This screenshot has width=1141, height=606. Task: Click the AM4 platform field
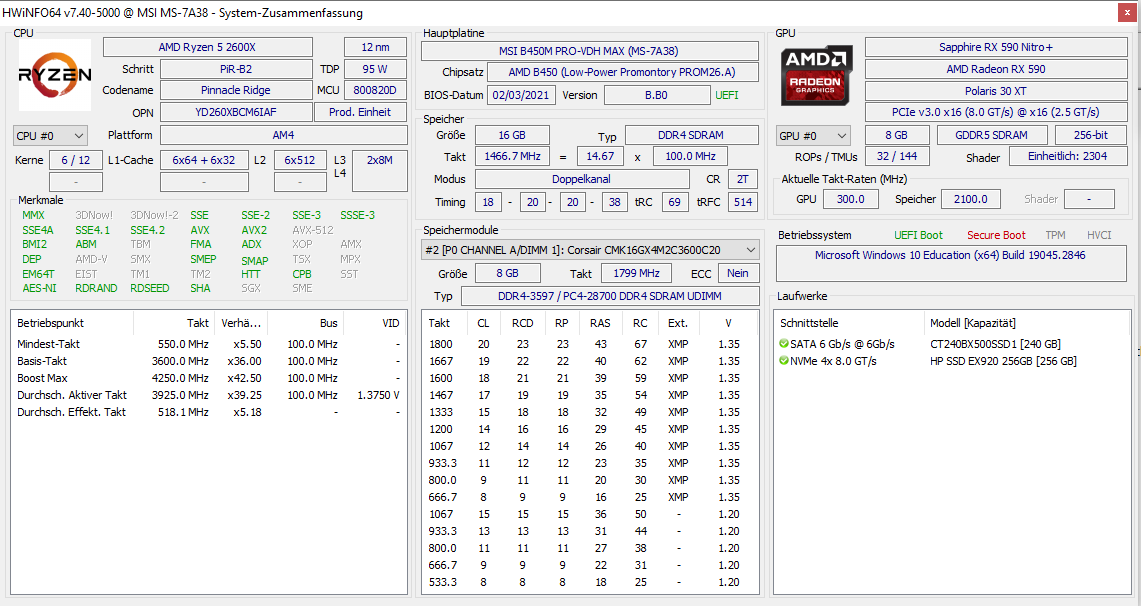[x=284, y=135]
